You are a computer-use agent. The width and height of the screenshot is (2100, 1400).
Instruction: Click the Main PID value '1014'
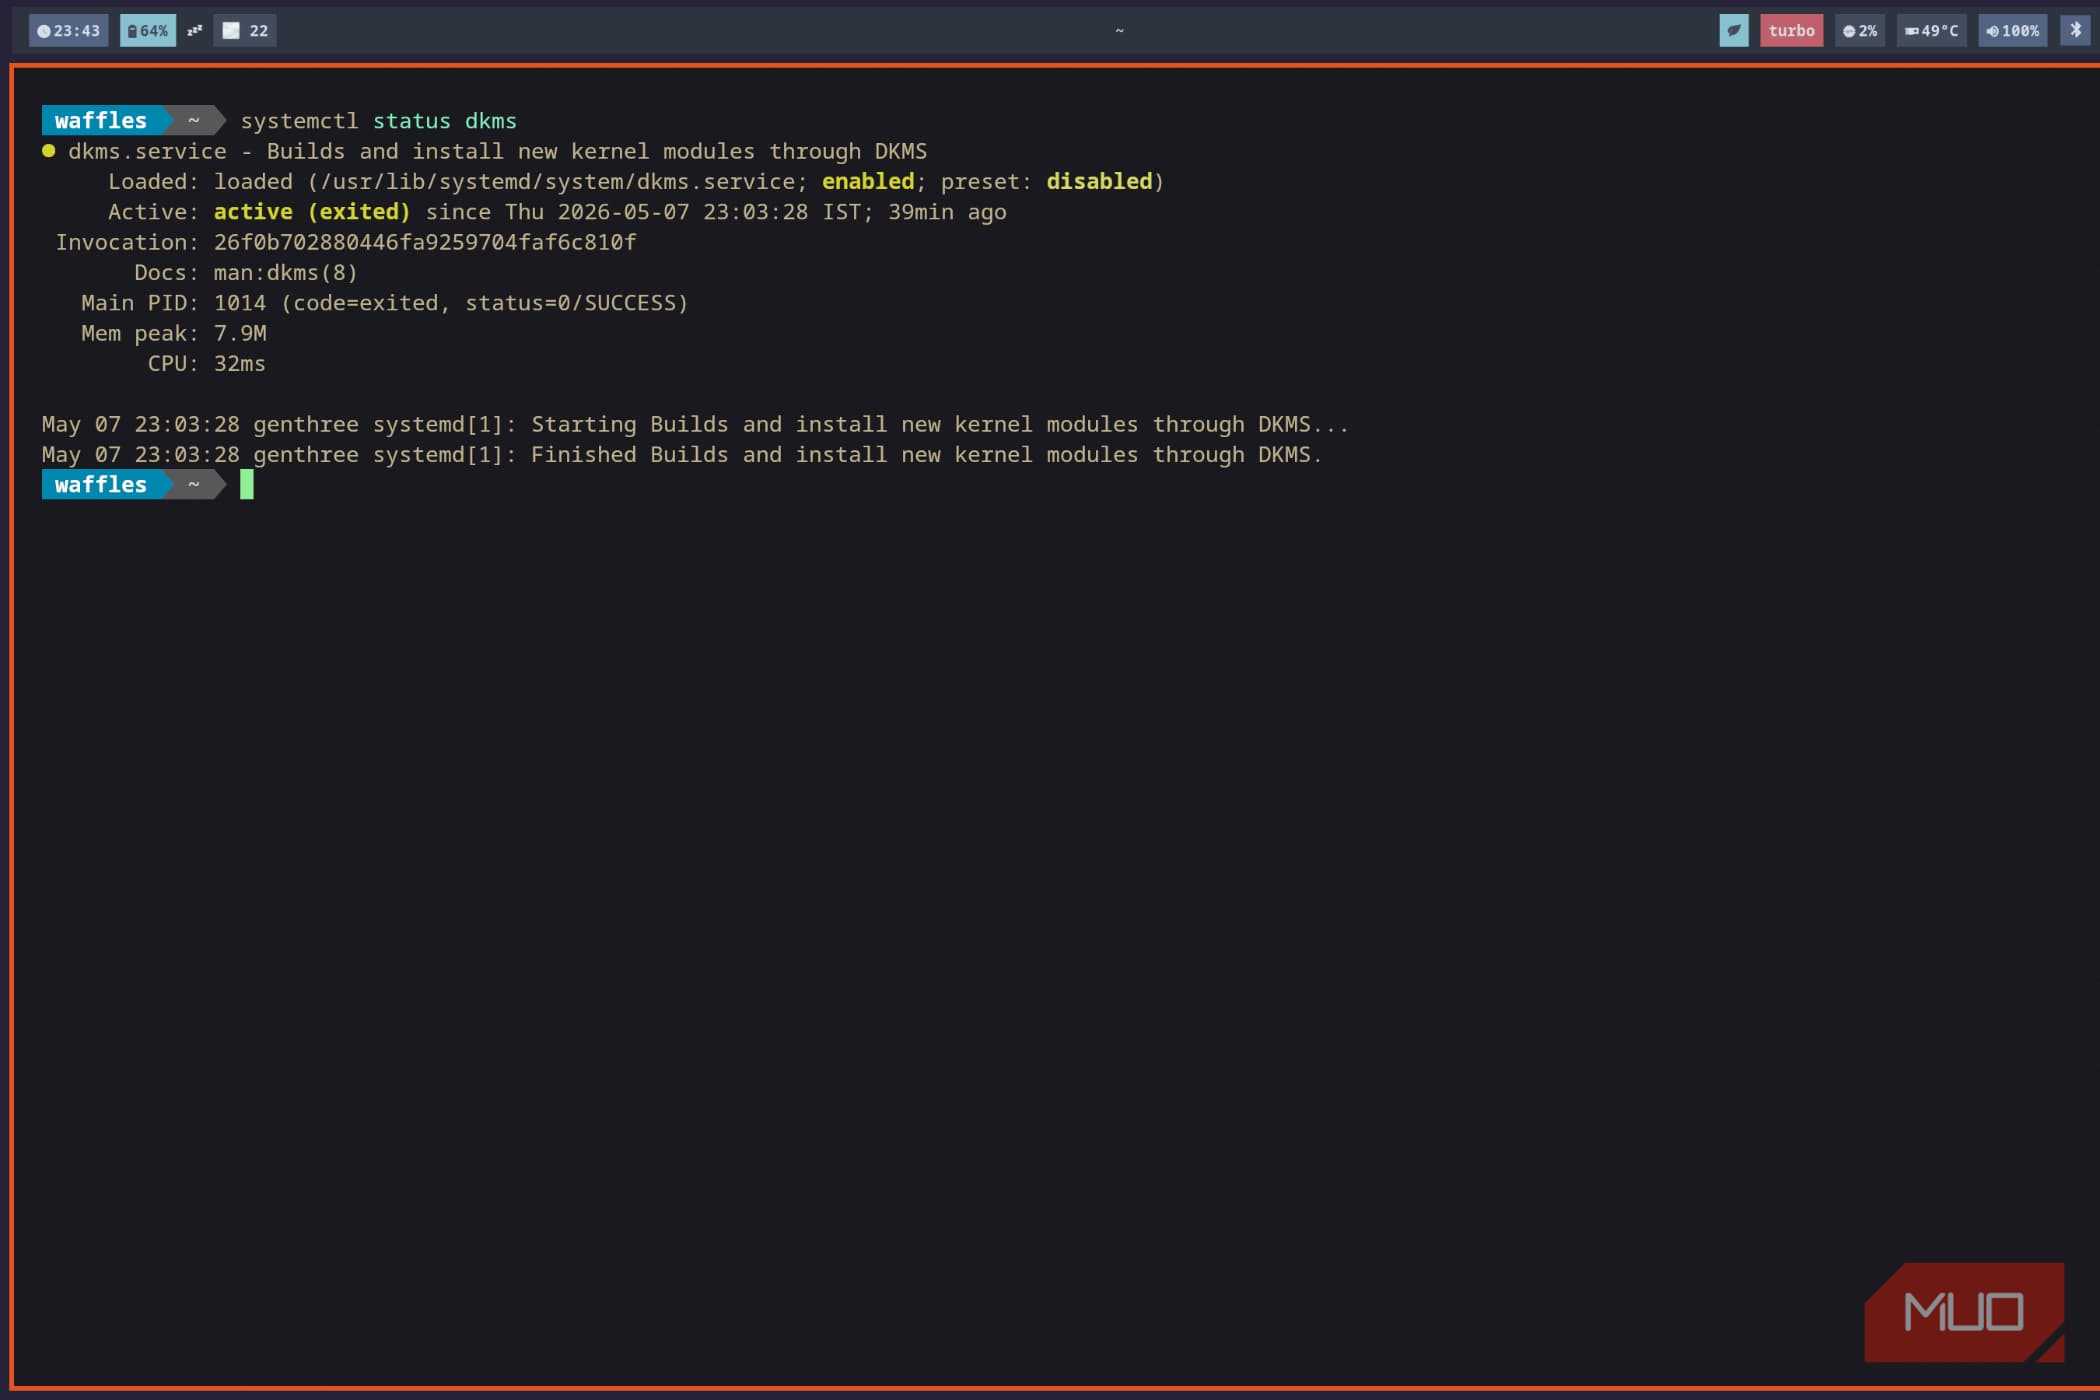240,303
